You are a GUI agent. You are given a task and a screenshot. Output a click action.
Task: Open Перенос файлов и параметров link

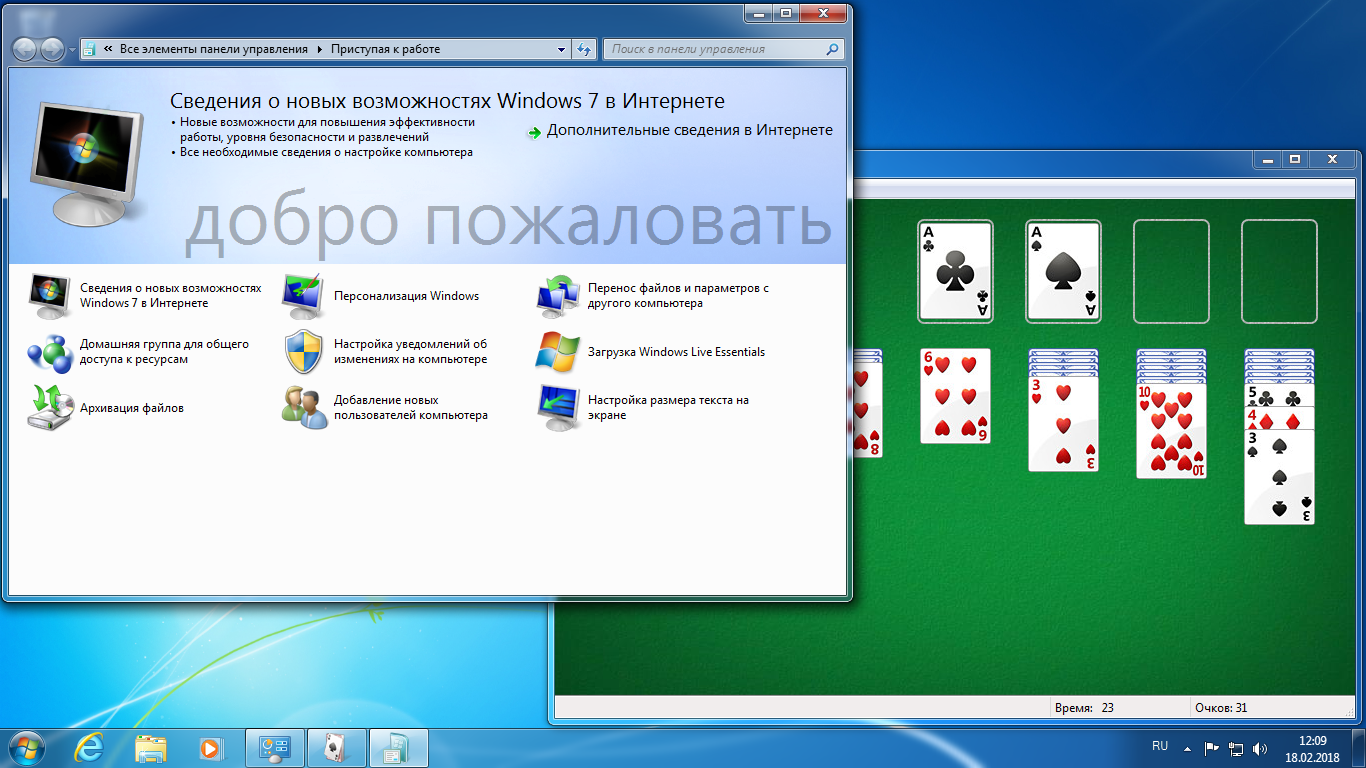(678, 295)
